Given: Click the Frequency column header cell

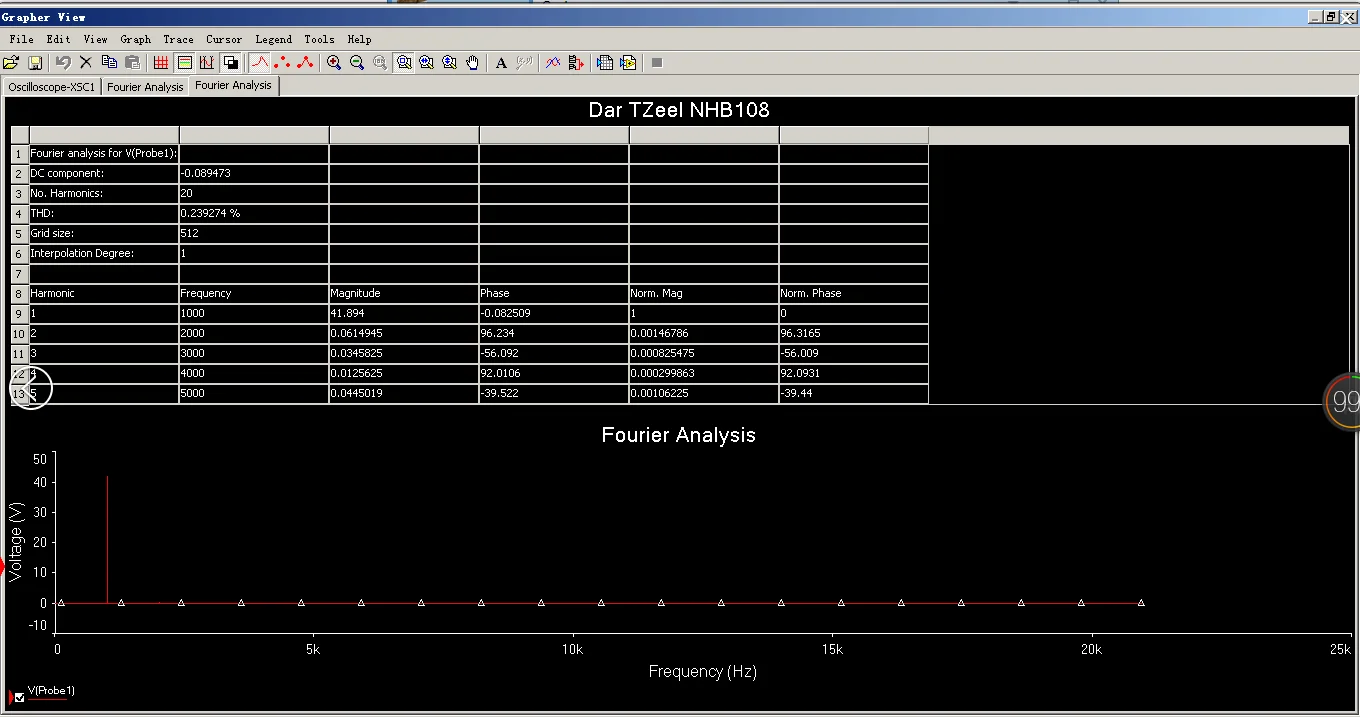Looking at the screenshot, I should tap(254, 293).
